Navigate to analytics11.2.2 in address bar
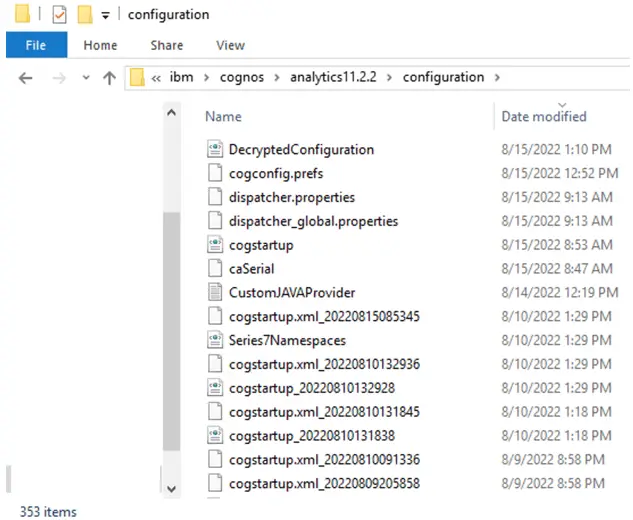The width and height of the screenshot is (633, 520). click(333, 77)
